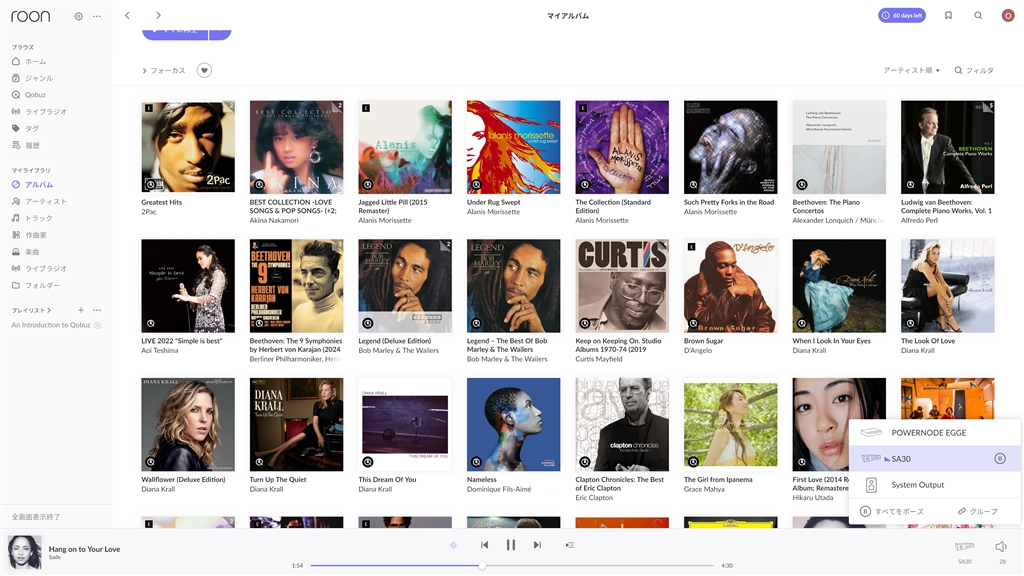The width and height of the screenshot is (1024, 576).
Task: Open Under Rug Swept album cover
Action: [x=513, y=147]
